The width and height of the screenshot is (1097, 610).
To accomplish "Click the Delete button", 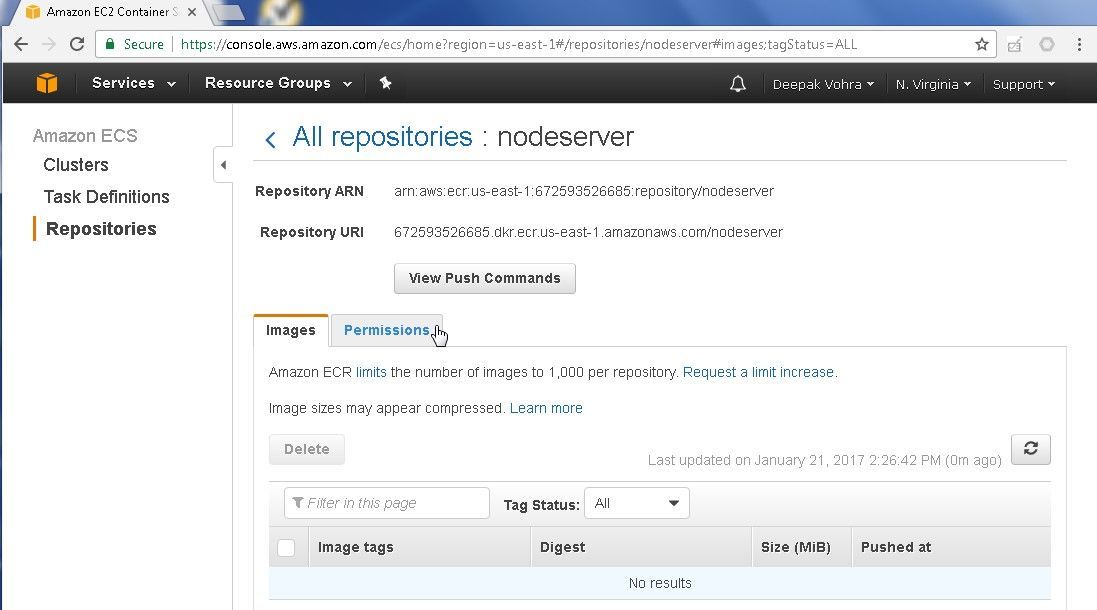I will [306, 449].
